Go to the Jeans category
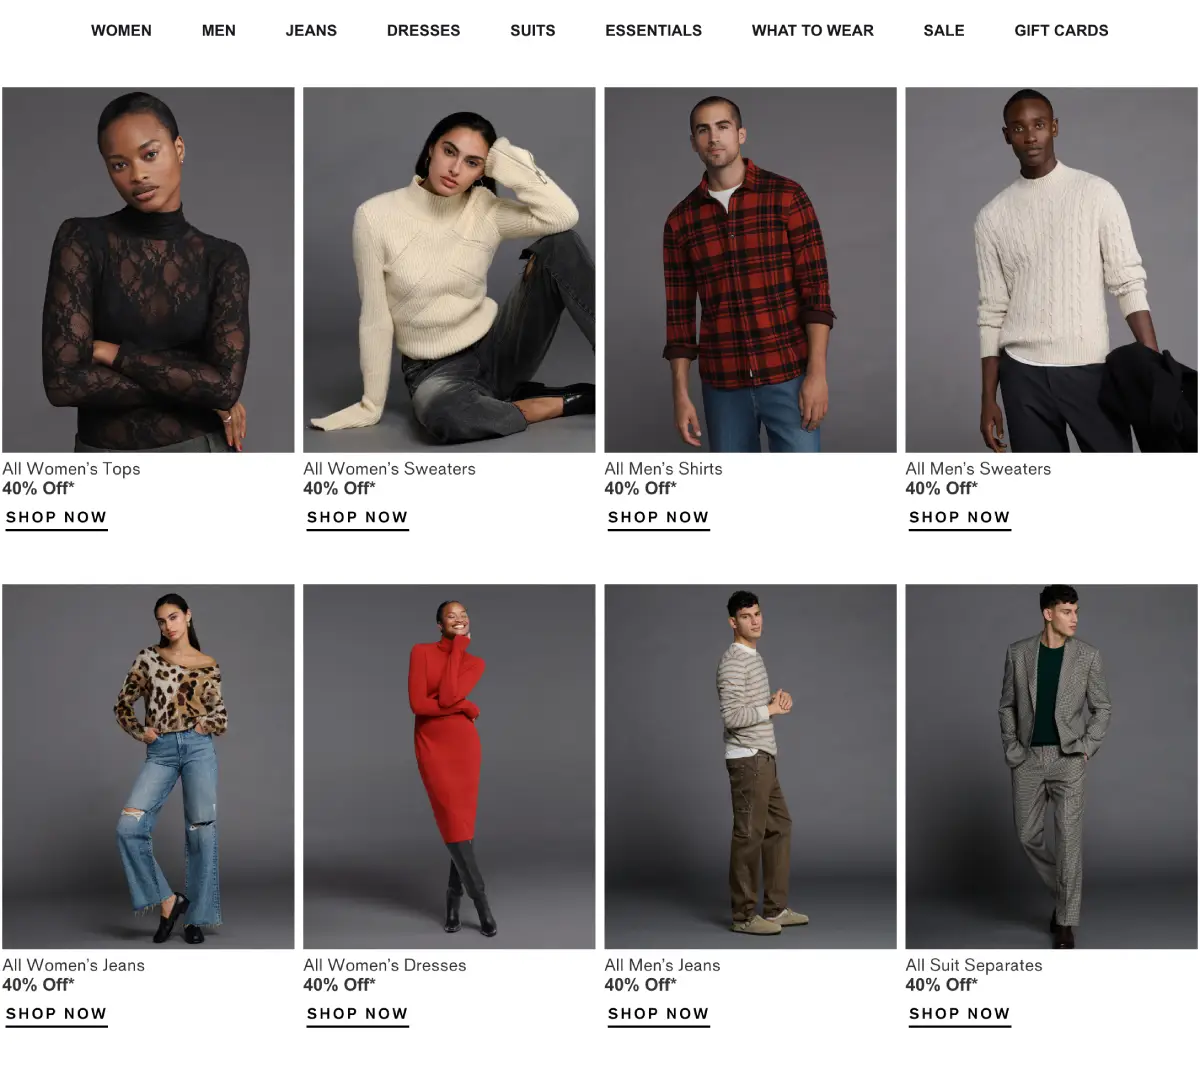Viewport: 1200px width, 1069px height. [x=311, y=31]
